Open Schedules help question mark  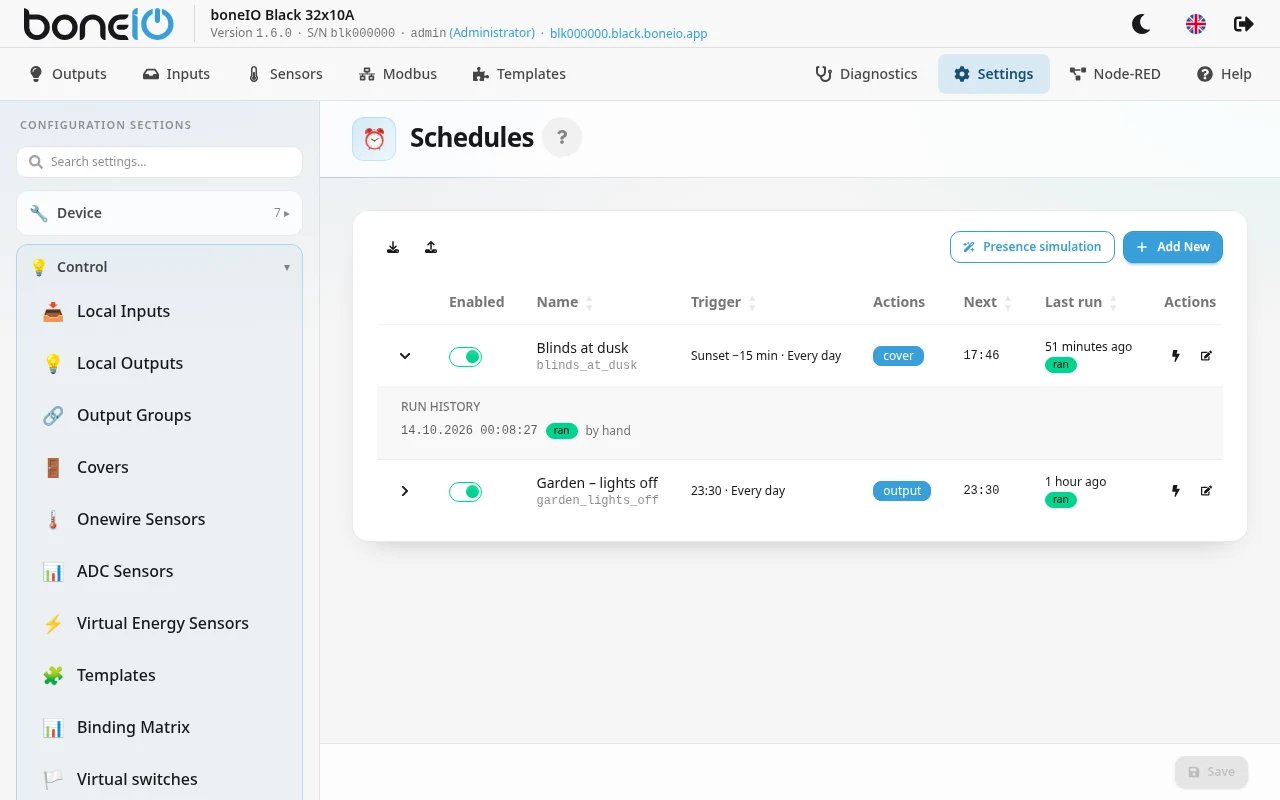[x=562, y=137]
